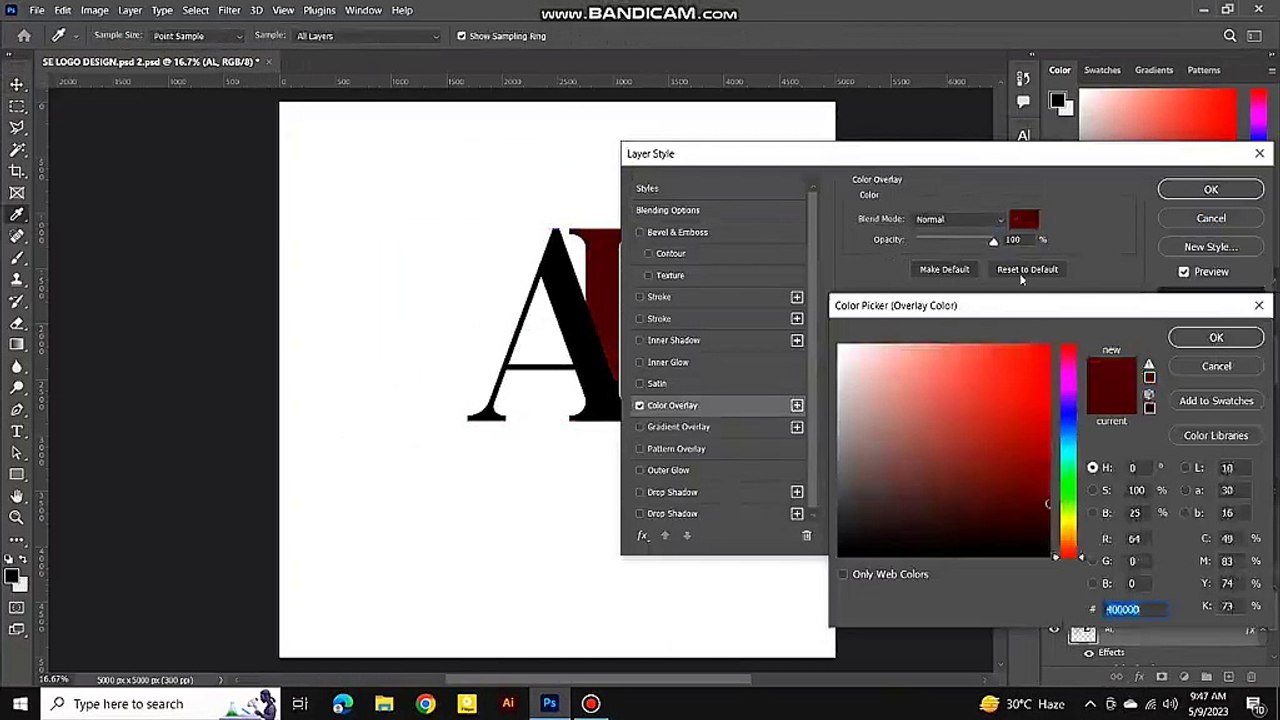Open Adobe Illustrator from the taskbar

point(508,704)
